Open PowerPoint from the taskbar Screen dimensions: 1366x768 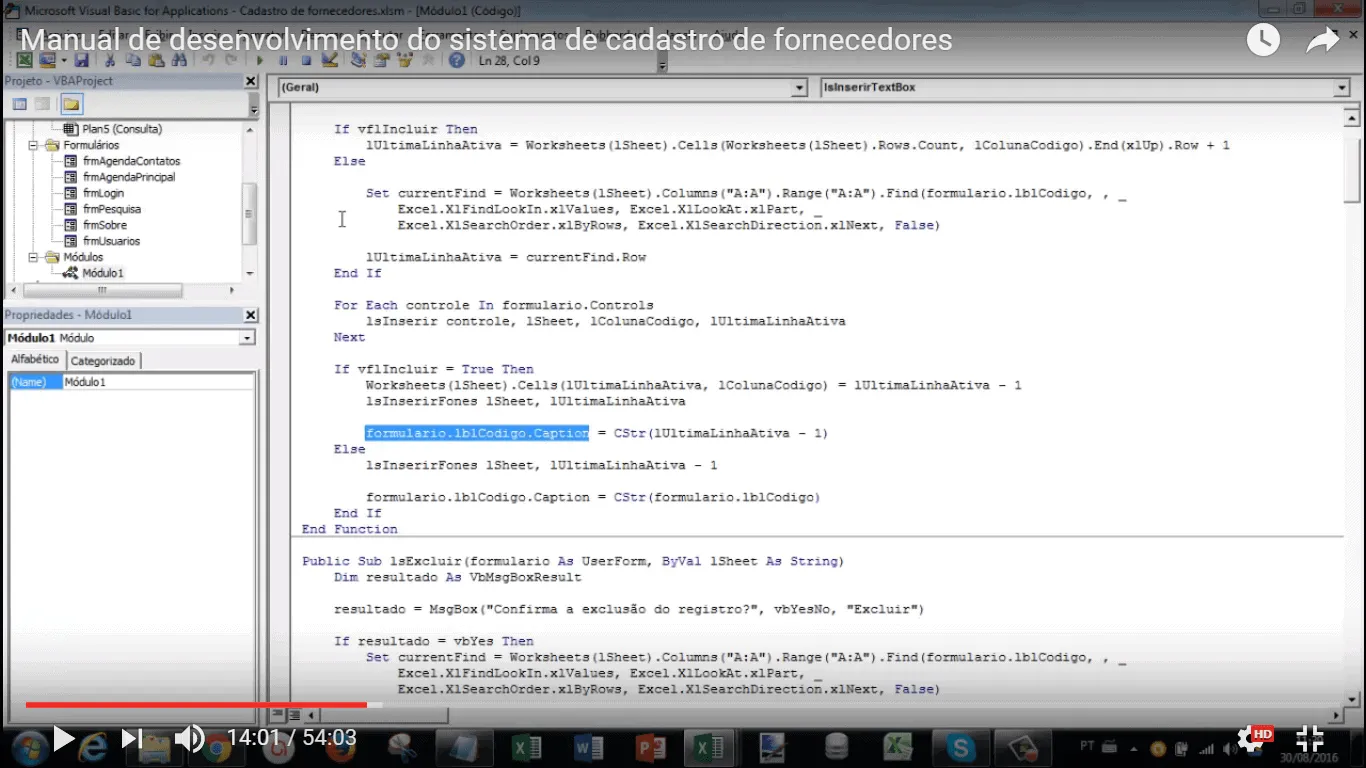[650, 747]
